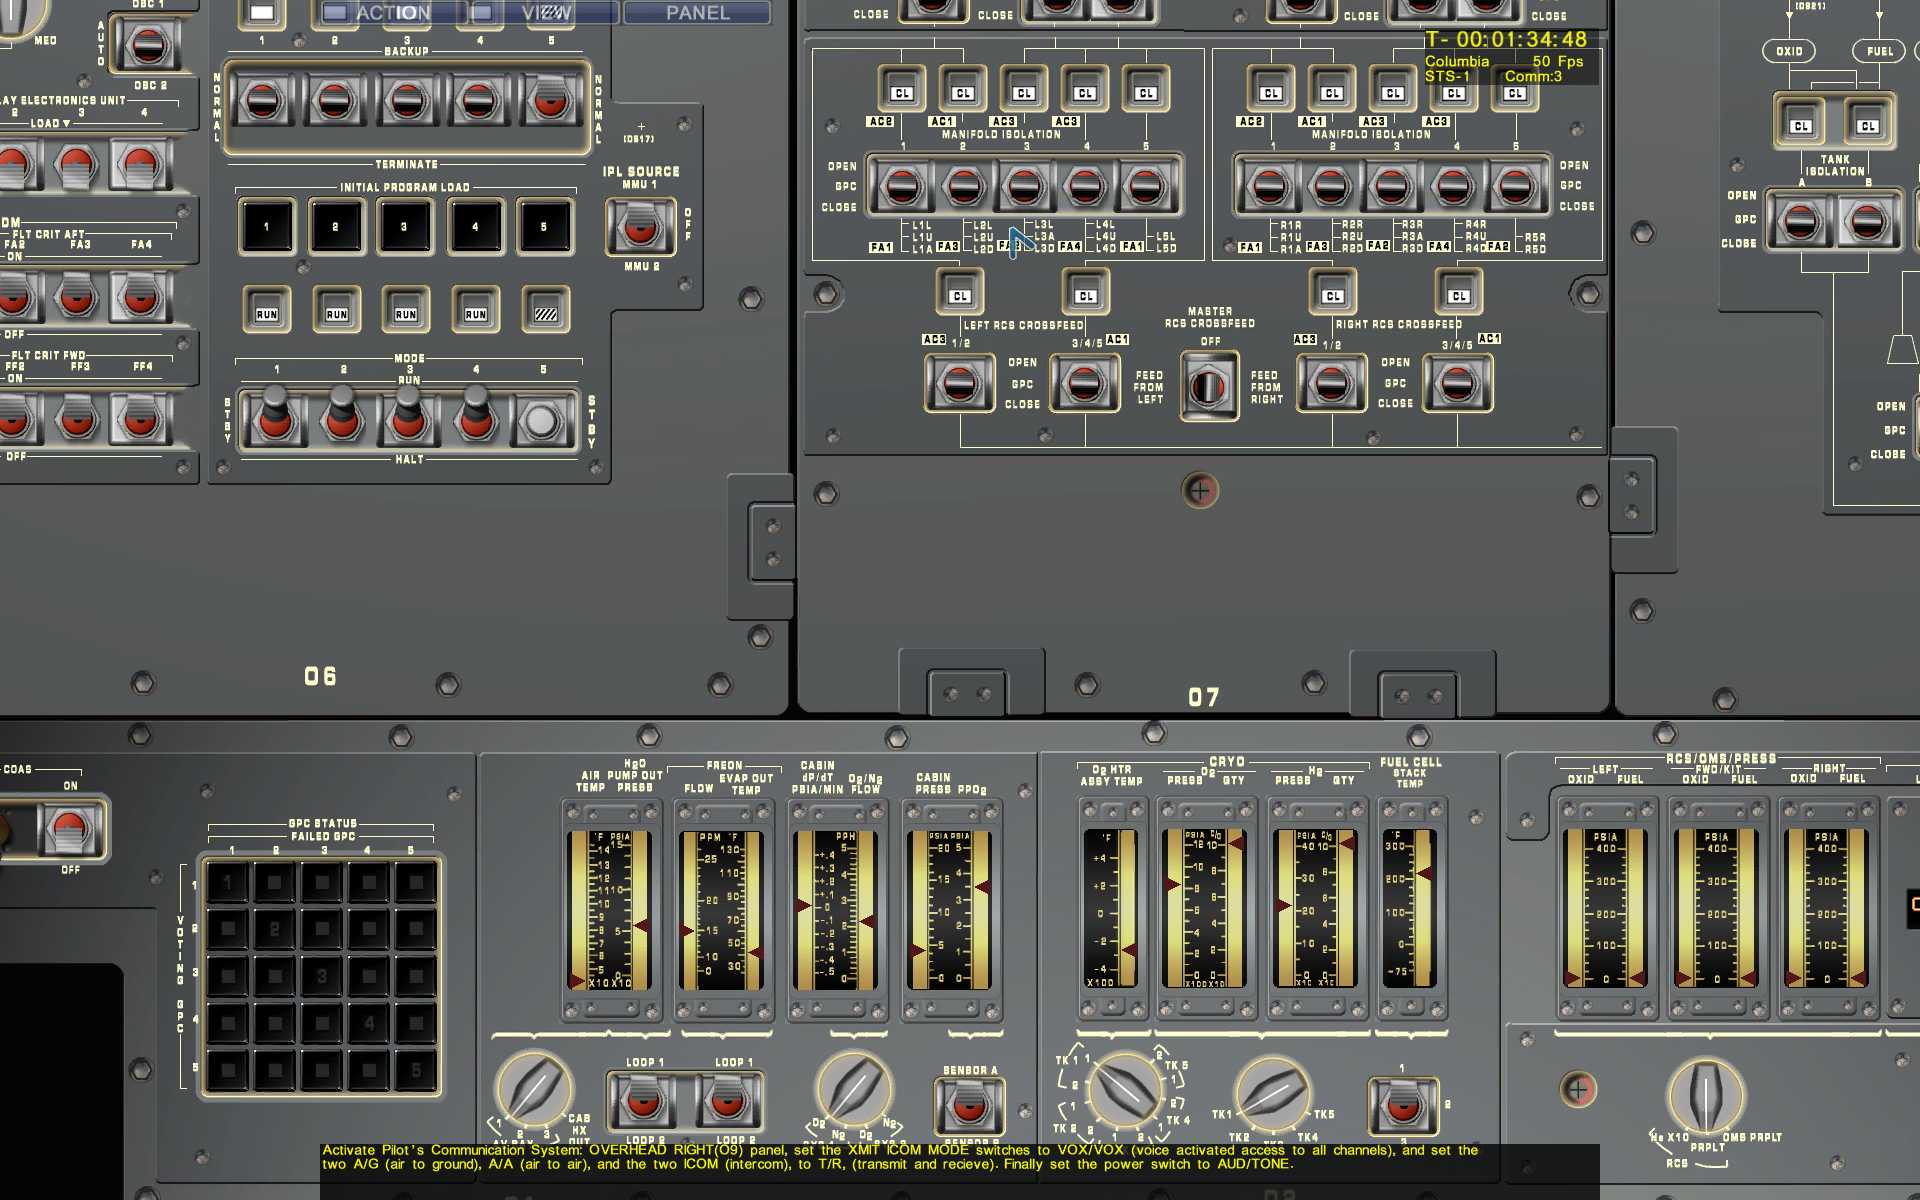The image size is (1920, 1200).
Task: Turn the Cabin HX Out selector knob
Action: [534, 1090]
